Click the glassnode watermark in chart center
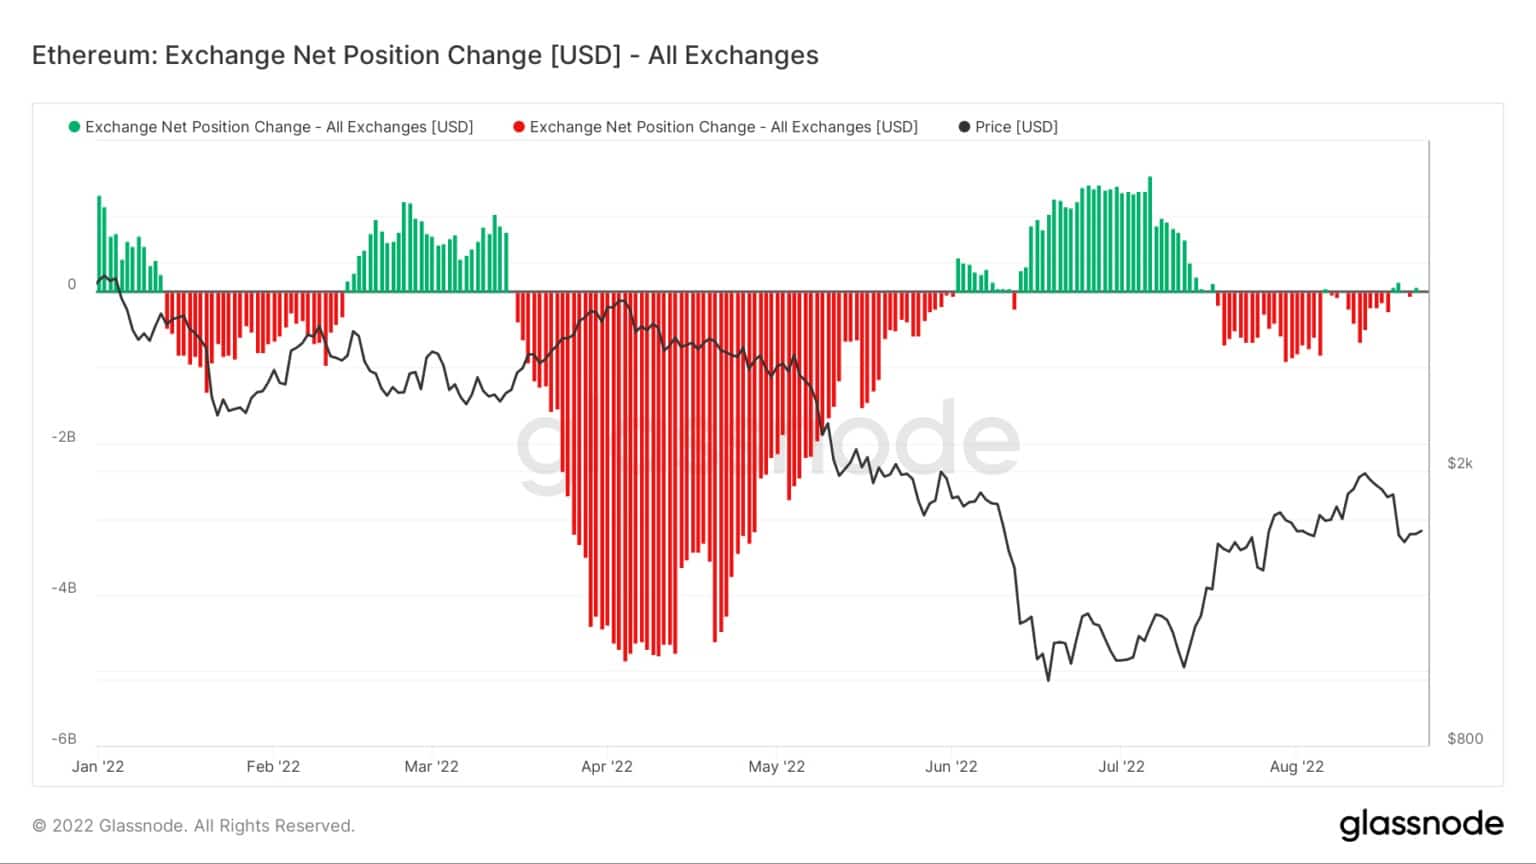Image resolution: width=1536 pixels, height=864 pixels. [768, 445]
